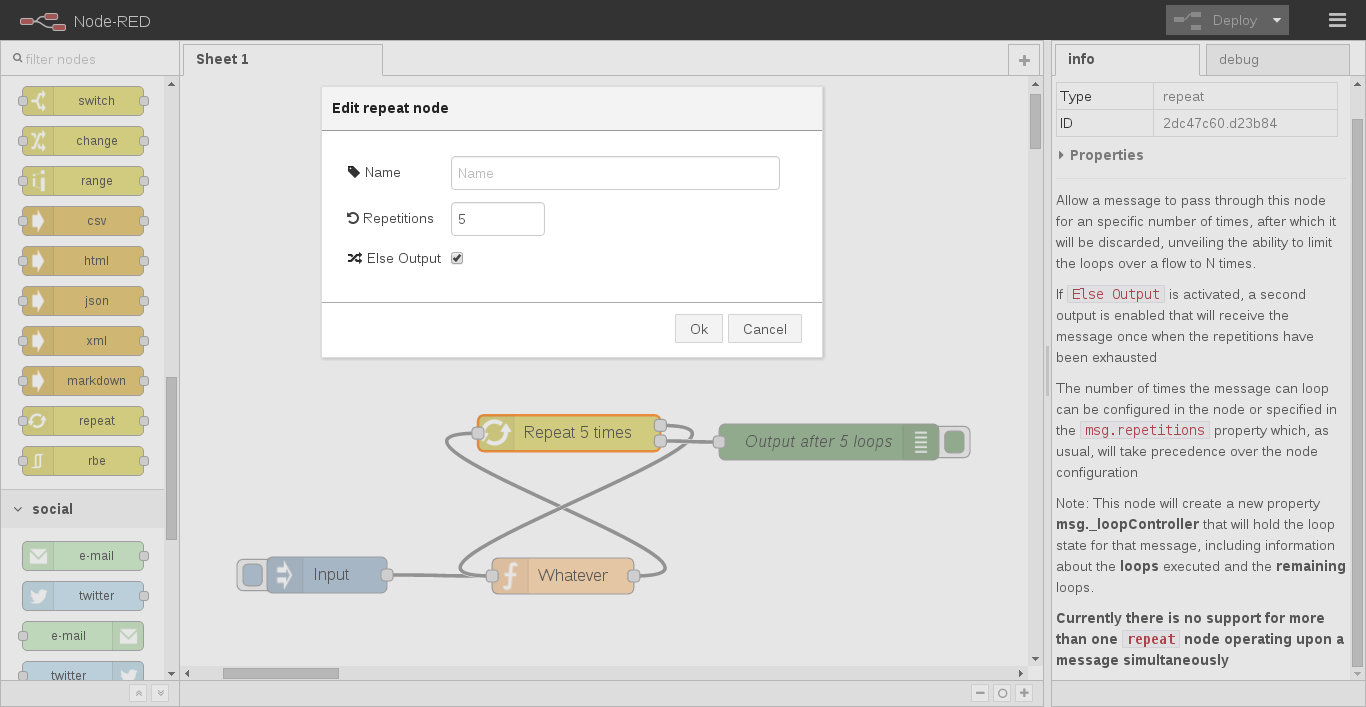Expand all palette categories

coord(159,693)
